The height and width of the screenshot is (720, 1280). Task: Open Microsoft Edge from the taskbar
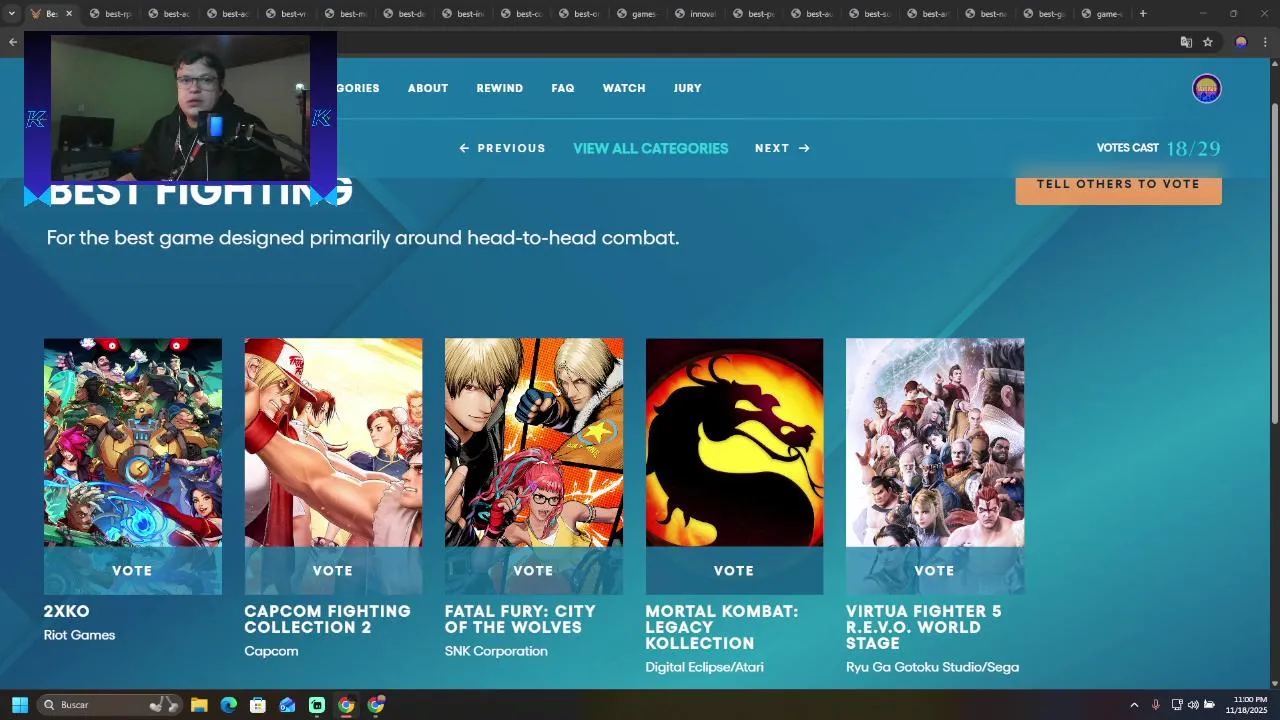pyautogui.click(x=229, y=705)
